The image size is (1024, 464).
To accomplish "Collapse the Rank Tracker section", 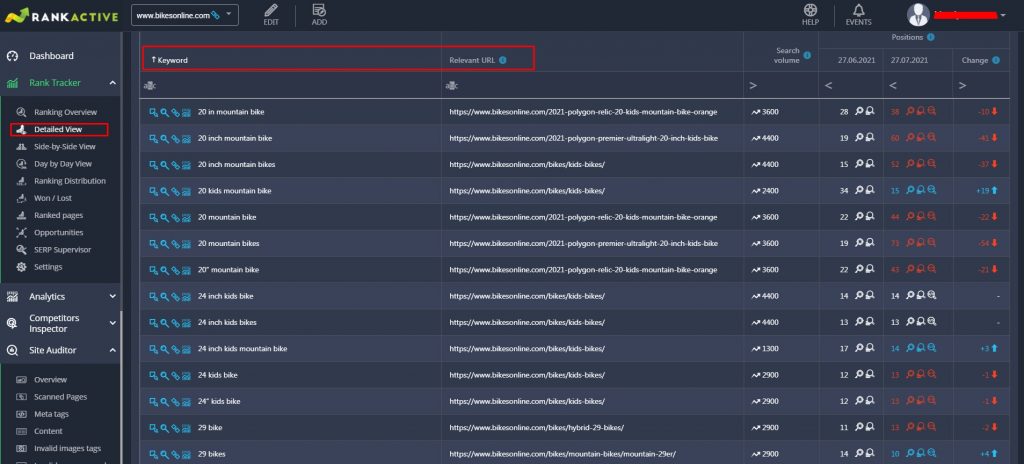I will (x=112, y=83).
